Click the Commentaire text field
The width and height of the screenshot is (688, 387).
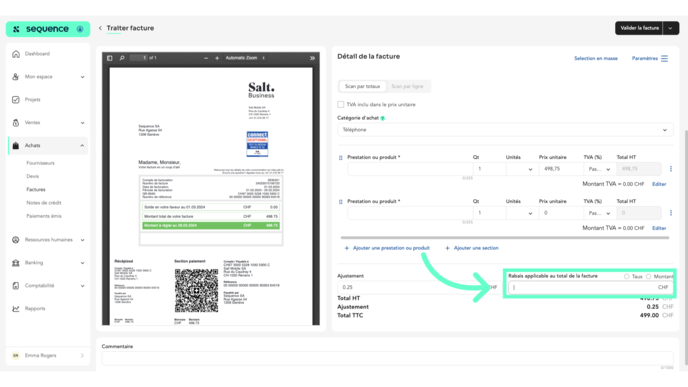pos(387,358)
